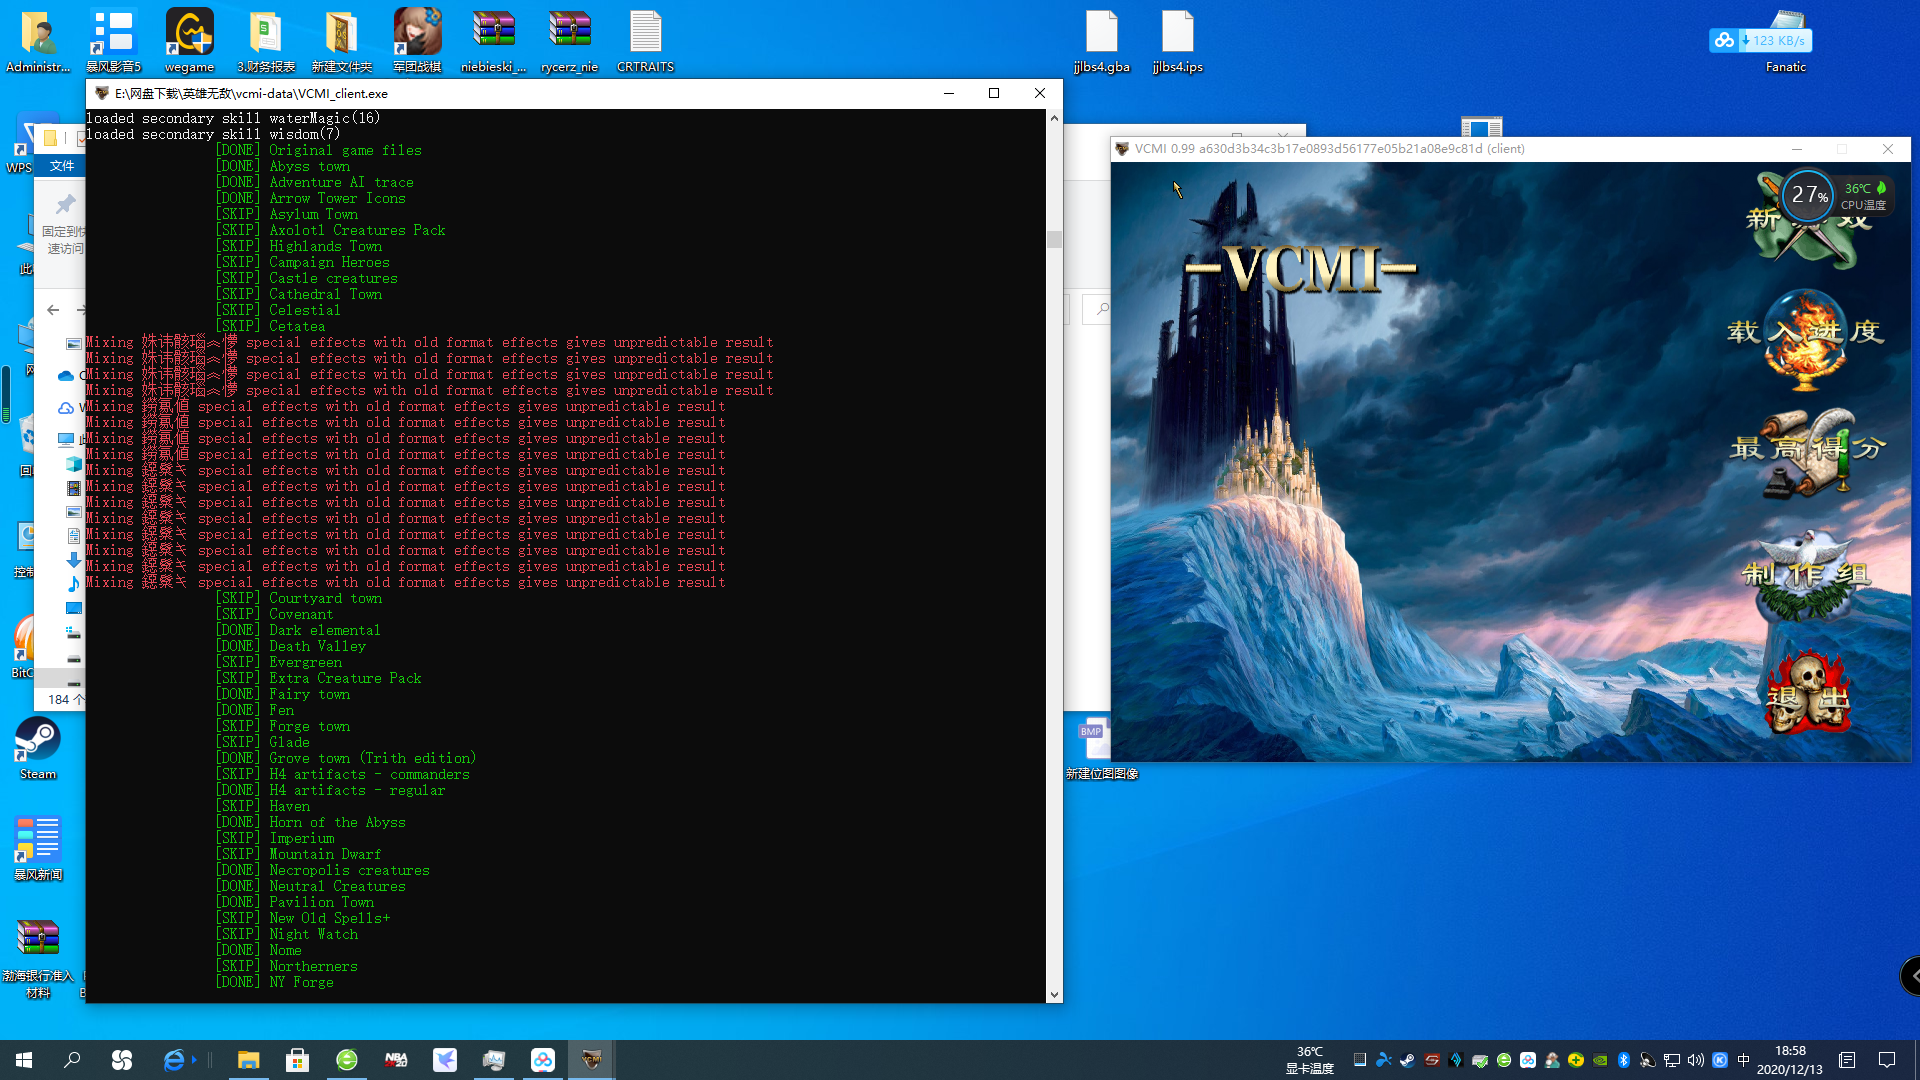This screenshot has width=1920, height=1080.
Task: Click the Load Game fireball button
Action: [1806, 338]
